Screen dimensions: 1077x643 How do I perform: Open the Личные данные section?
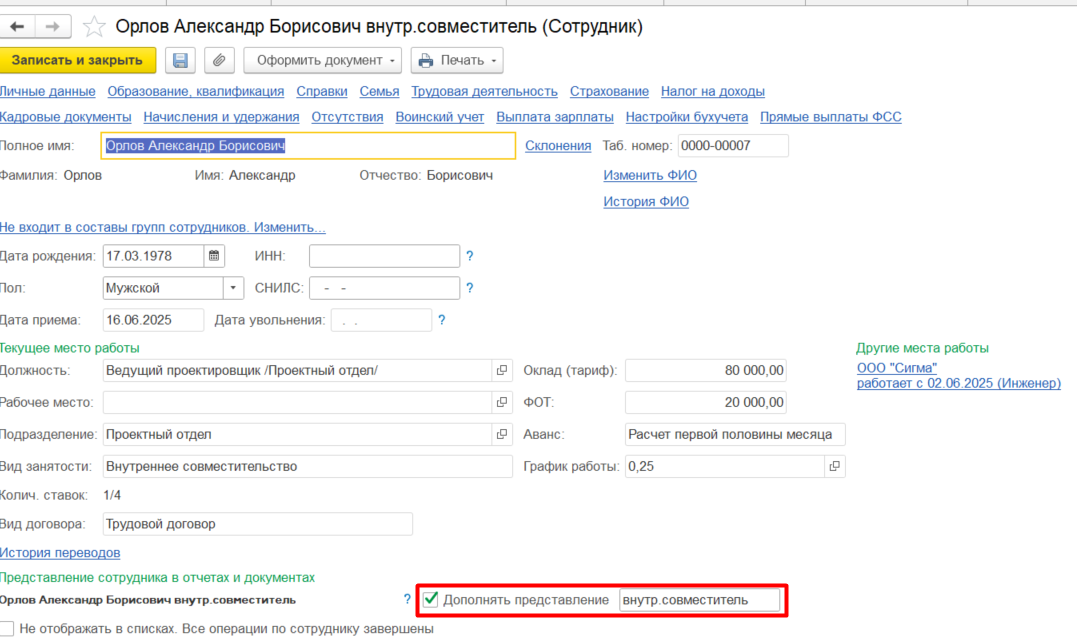47,91
